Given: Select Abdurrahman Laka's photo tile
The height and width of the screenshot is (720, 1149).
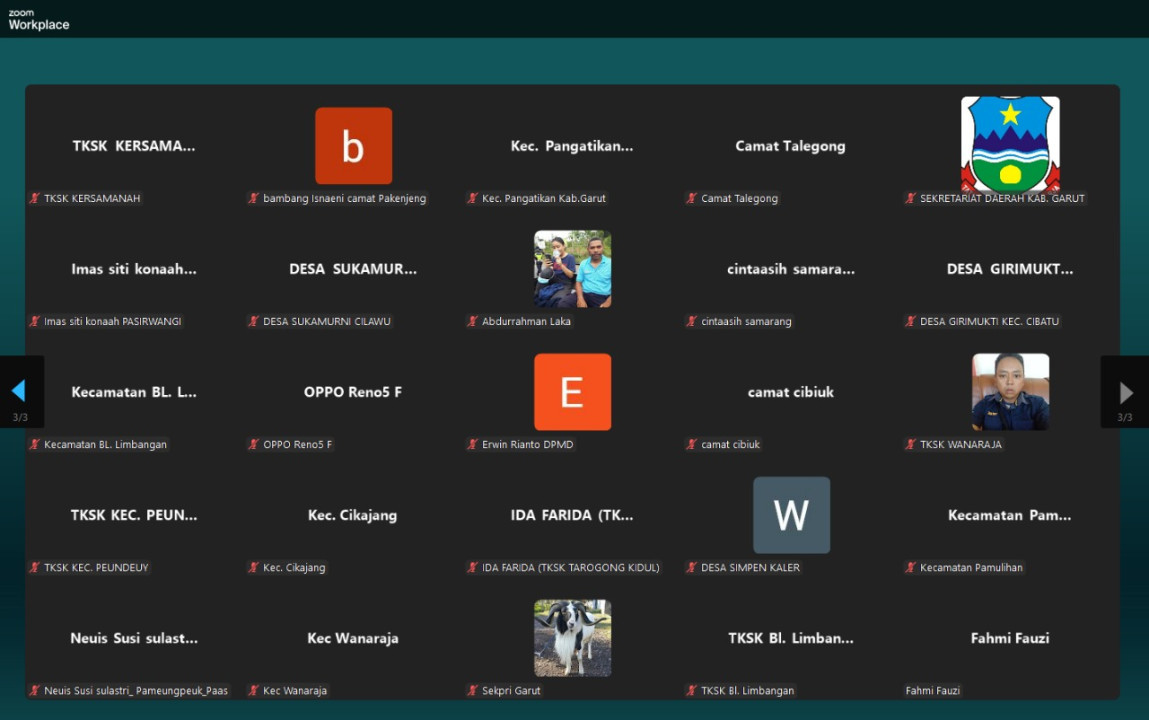Looking at the screenshot, I should coord(572,269).
